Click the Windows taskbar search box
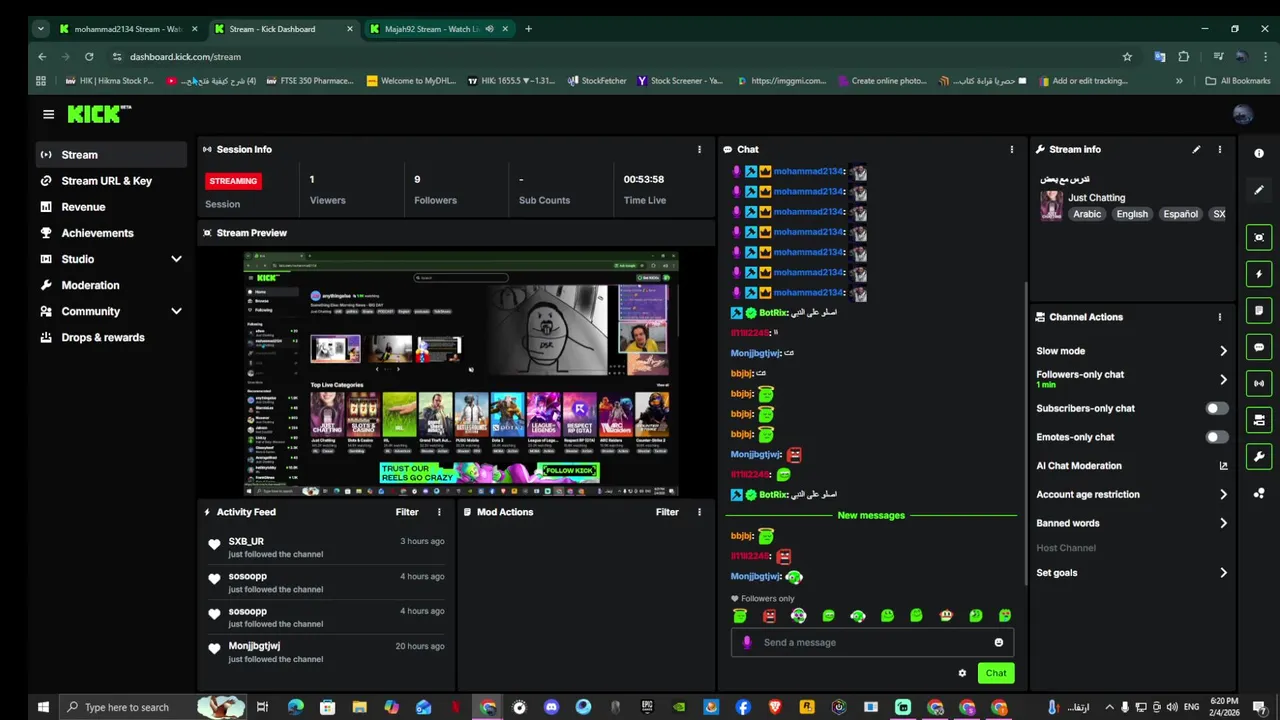 [152, 707]
